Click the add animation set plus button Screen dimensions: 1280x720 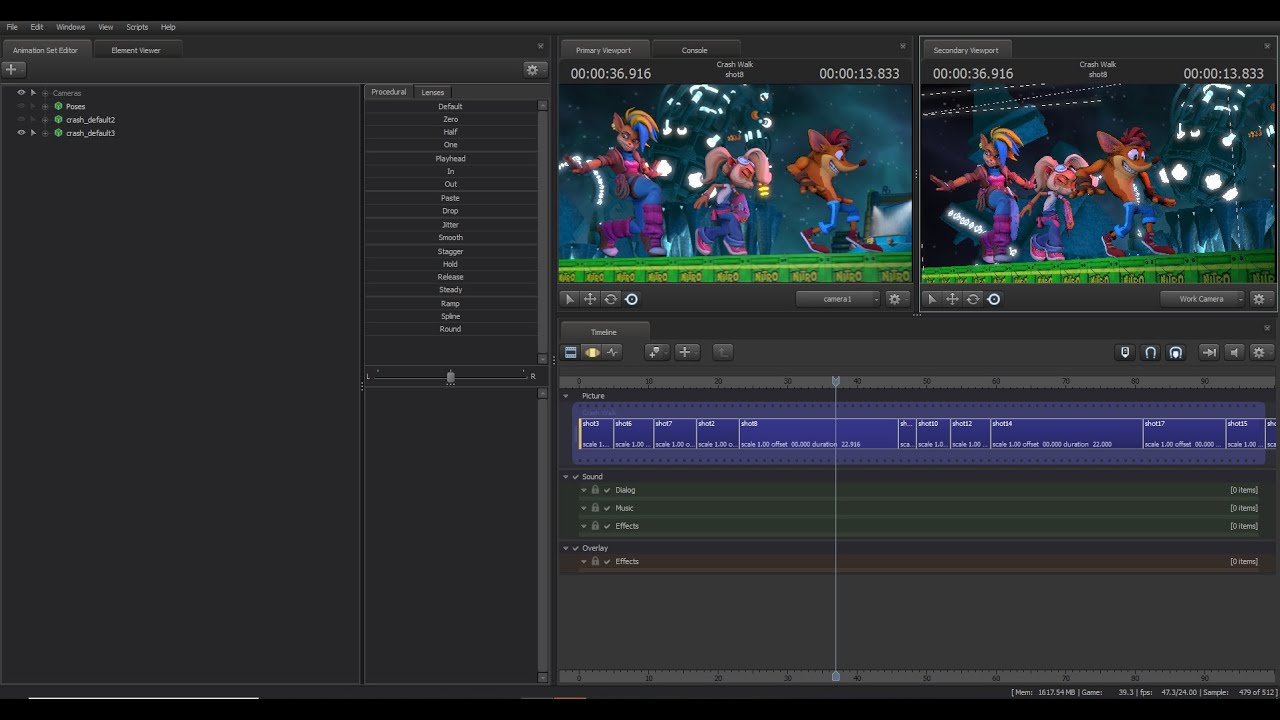(12, 69)
